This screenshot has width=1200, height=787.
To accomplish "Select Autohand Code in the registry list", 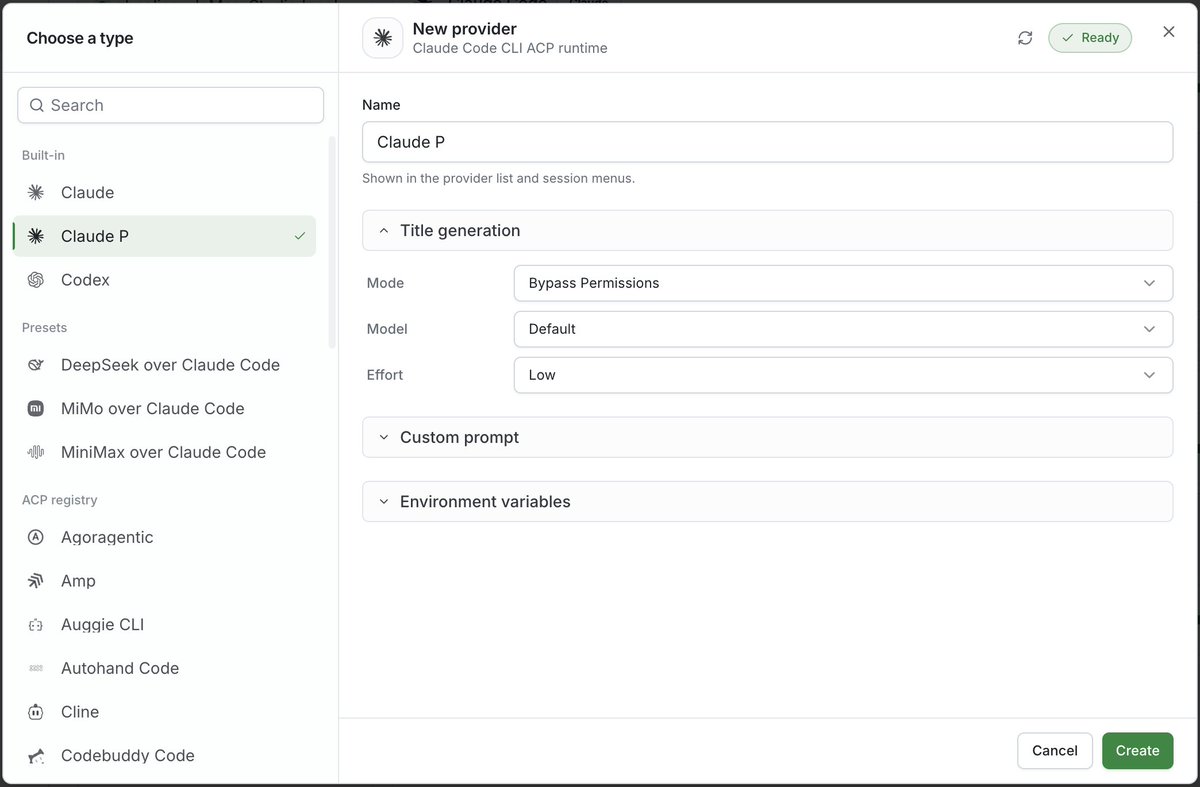I will [x=164, y=668].
